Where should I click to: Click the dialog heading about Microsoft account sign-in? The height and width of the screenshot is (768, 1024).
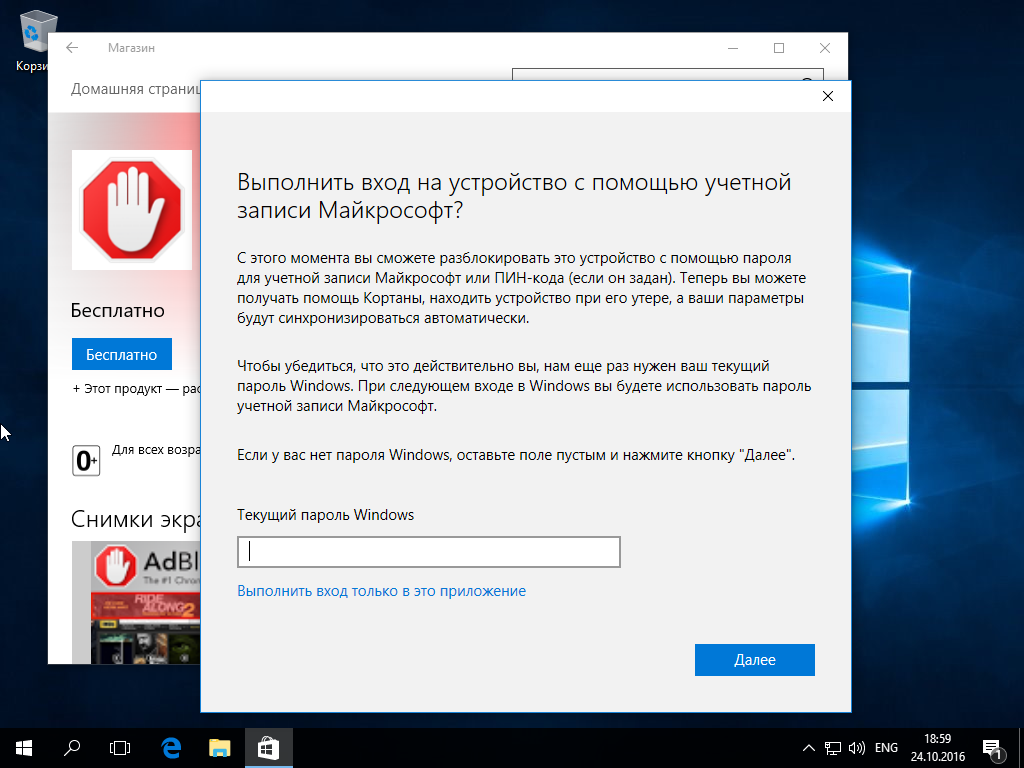[514, 196]
